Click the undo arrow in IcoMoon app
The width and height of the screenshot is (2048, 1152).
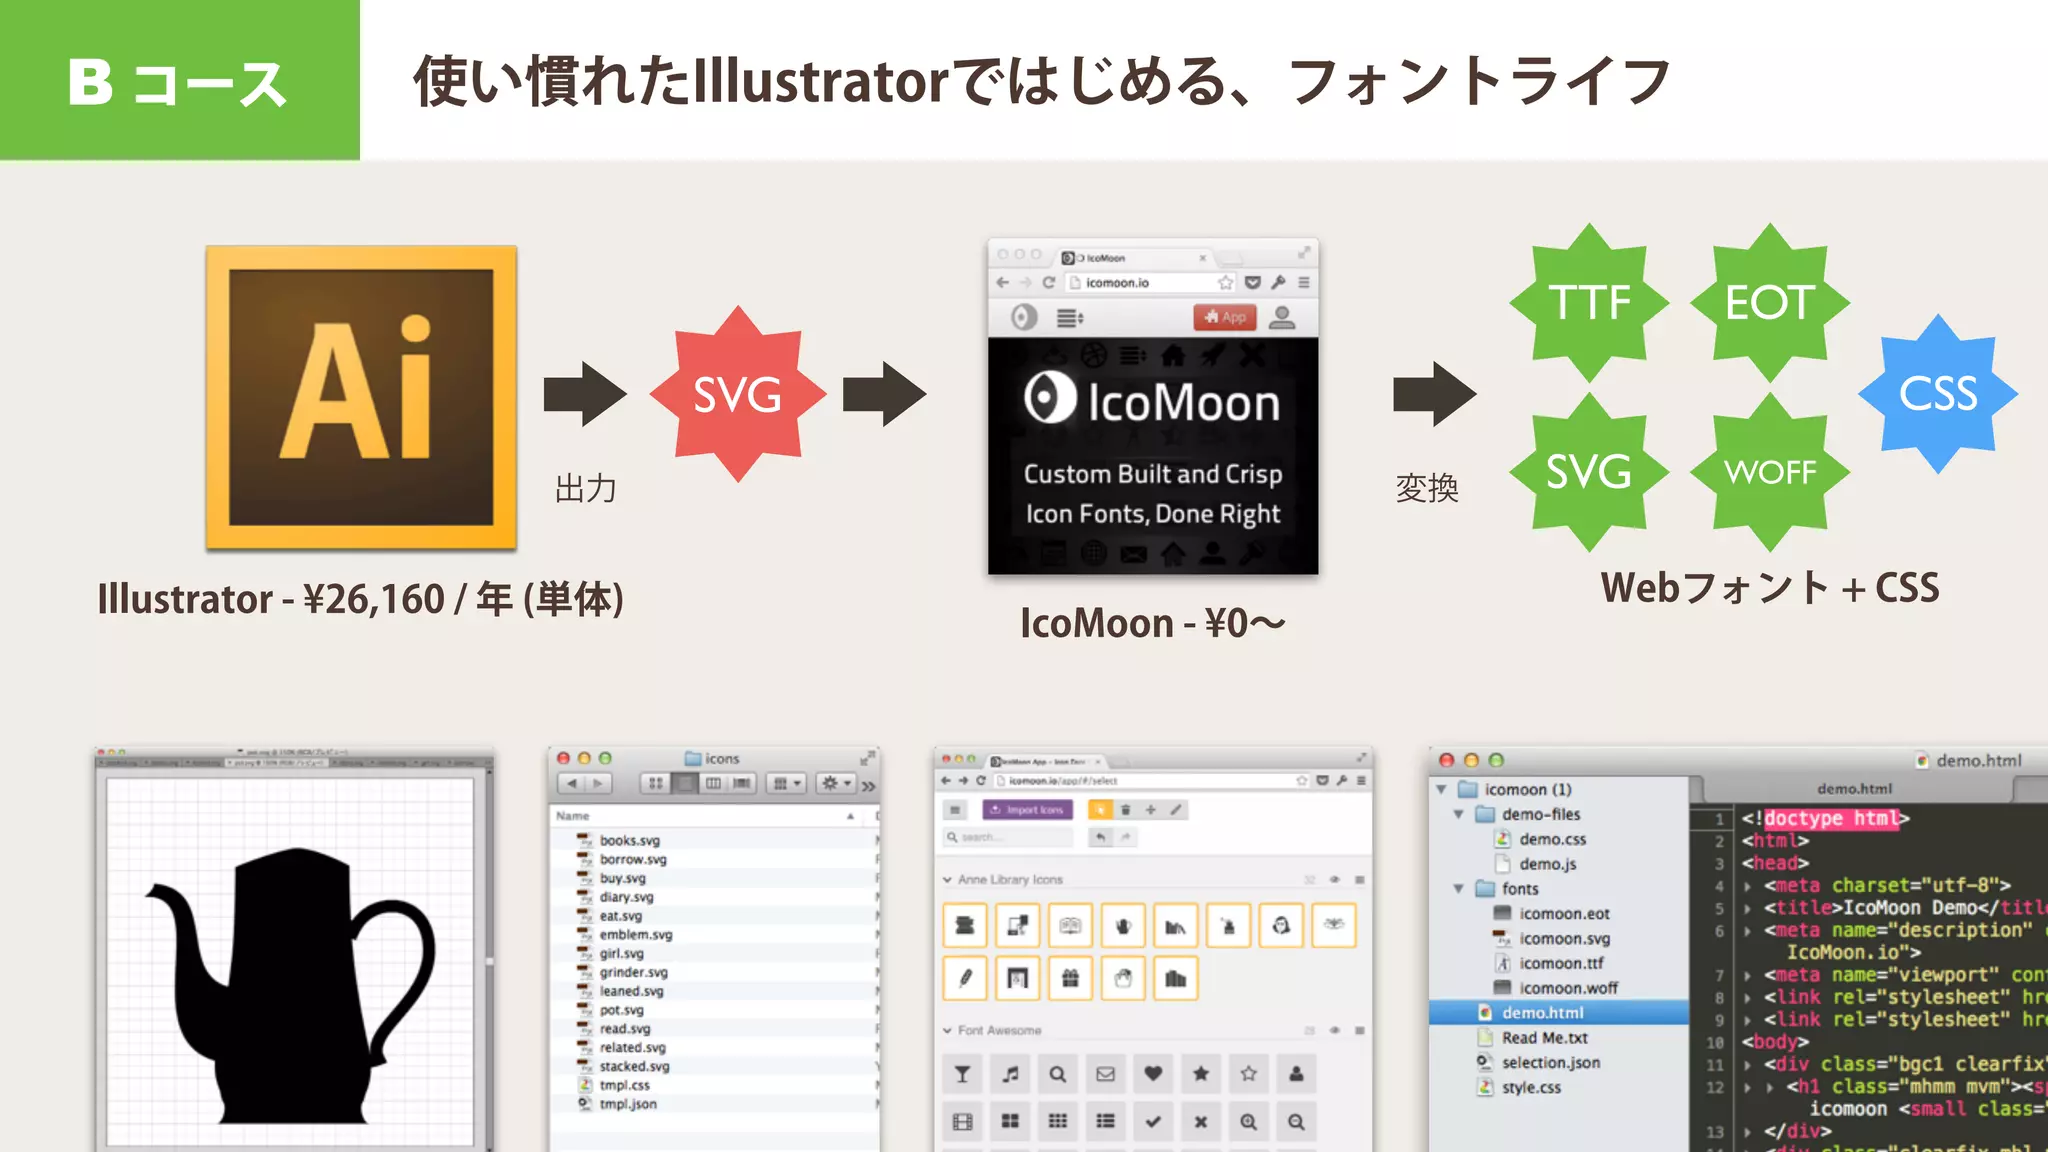tap(1100, 837)
